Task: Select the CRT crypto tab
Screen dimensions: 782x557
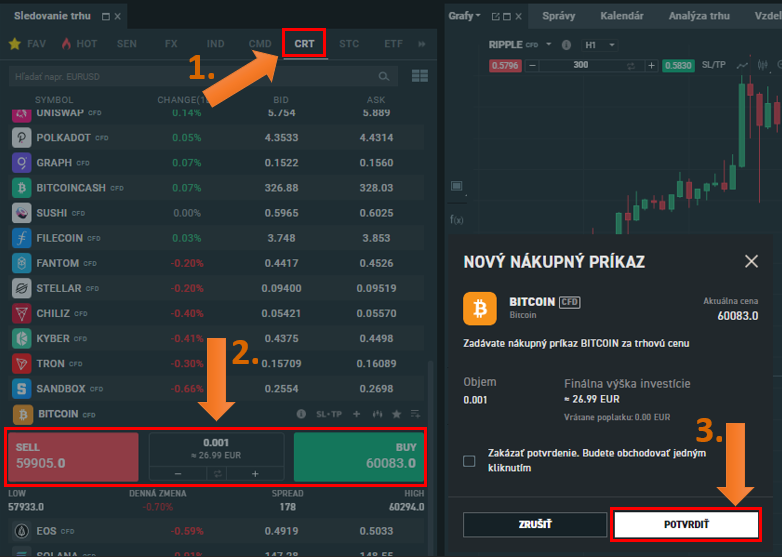Action: pyautogui.click(x=304, y=44)
